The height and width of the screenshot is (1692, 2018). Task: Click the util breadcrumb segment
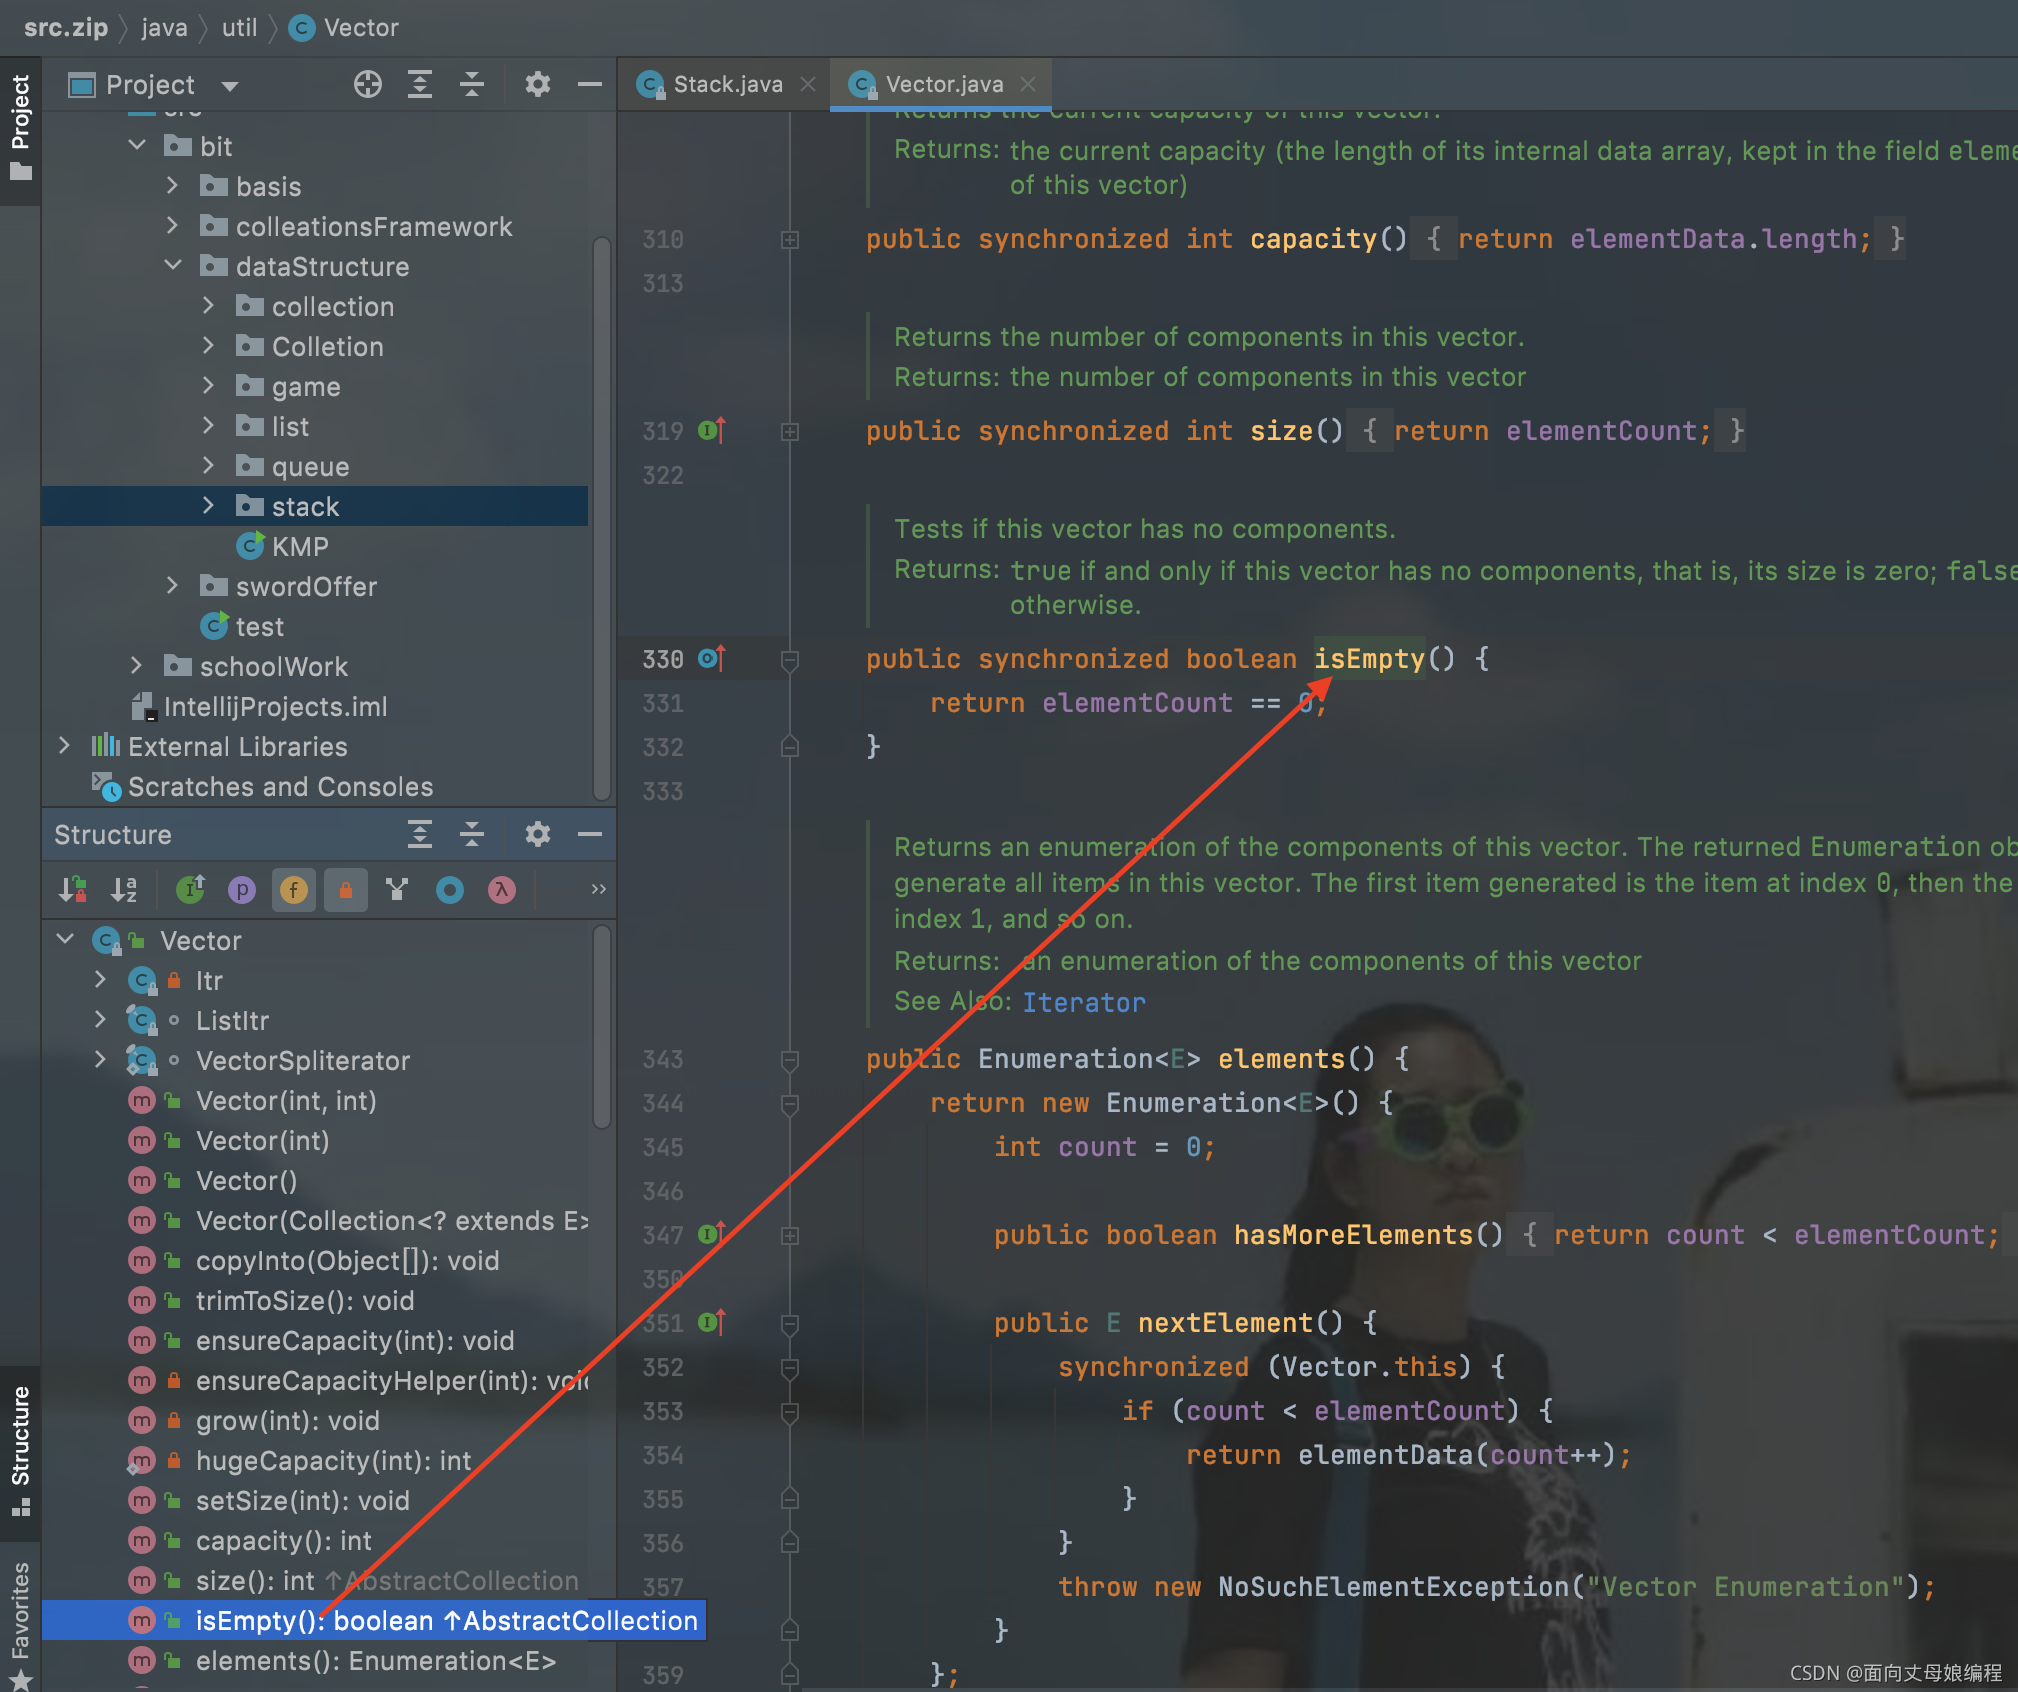(x=239, y=28)
